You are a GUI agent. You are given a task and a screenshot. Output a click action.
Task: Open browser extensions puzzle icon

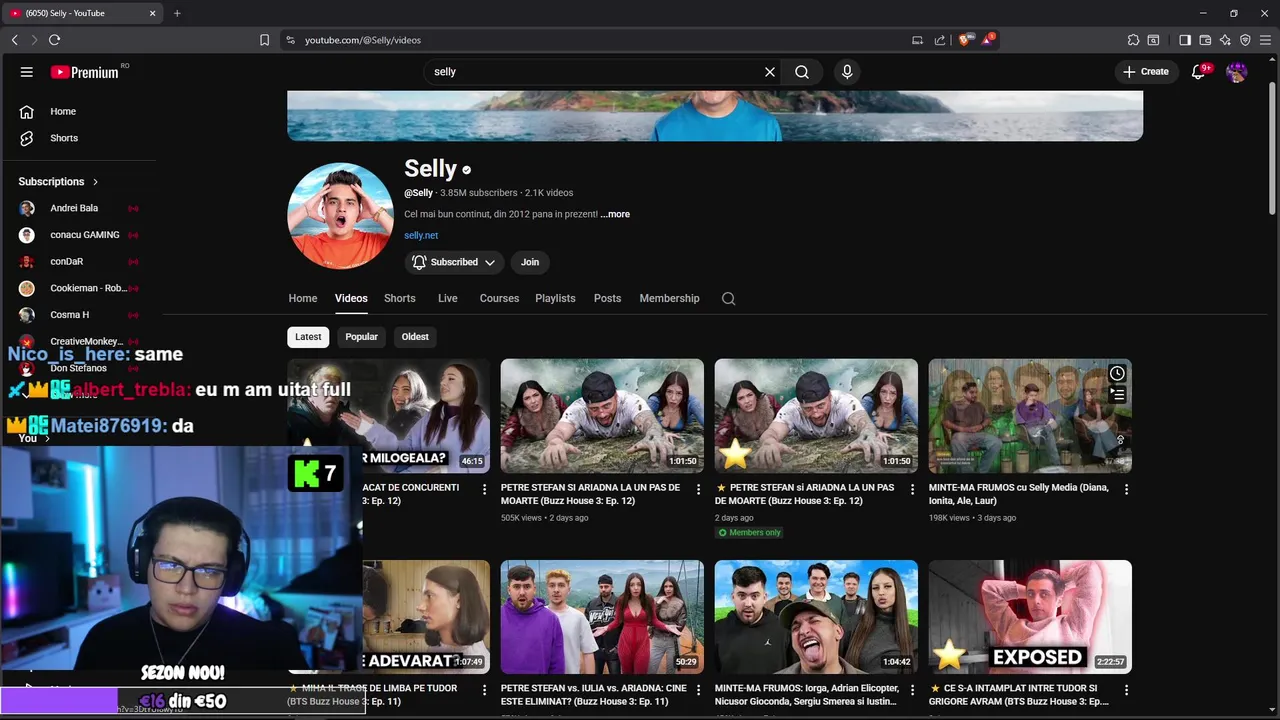pyautogui.click(x=1133, y=40)
